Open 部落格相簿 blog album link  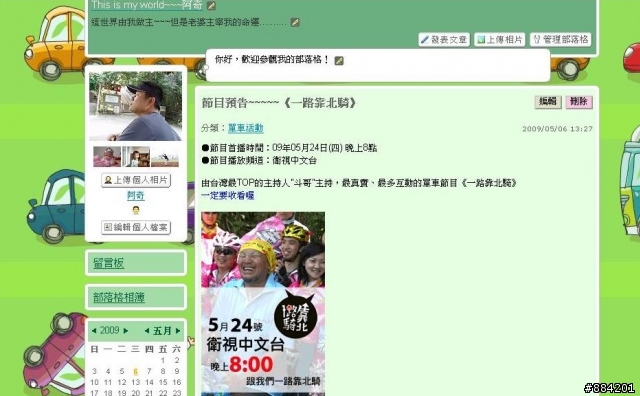point(119,298)
